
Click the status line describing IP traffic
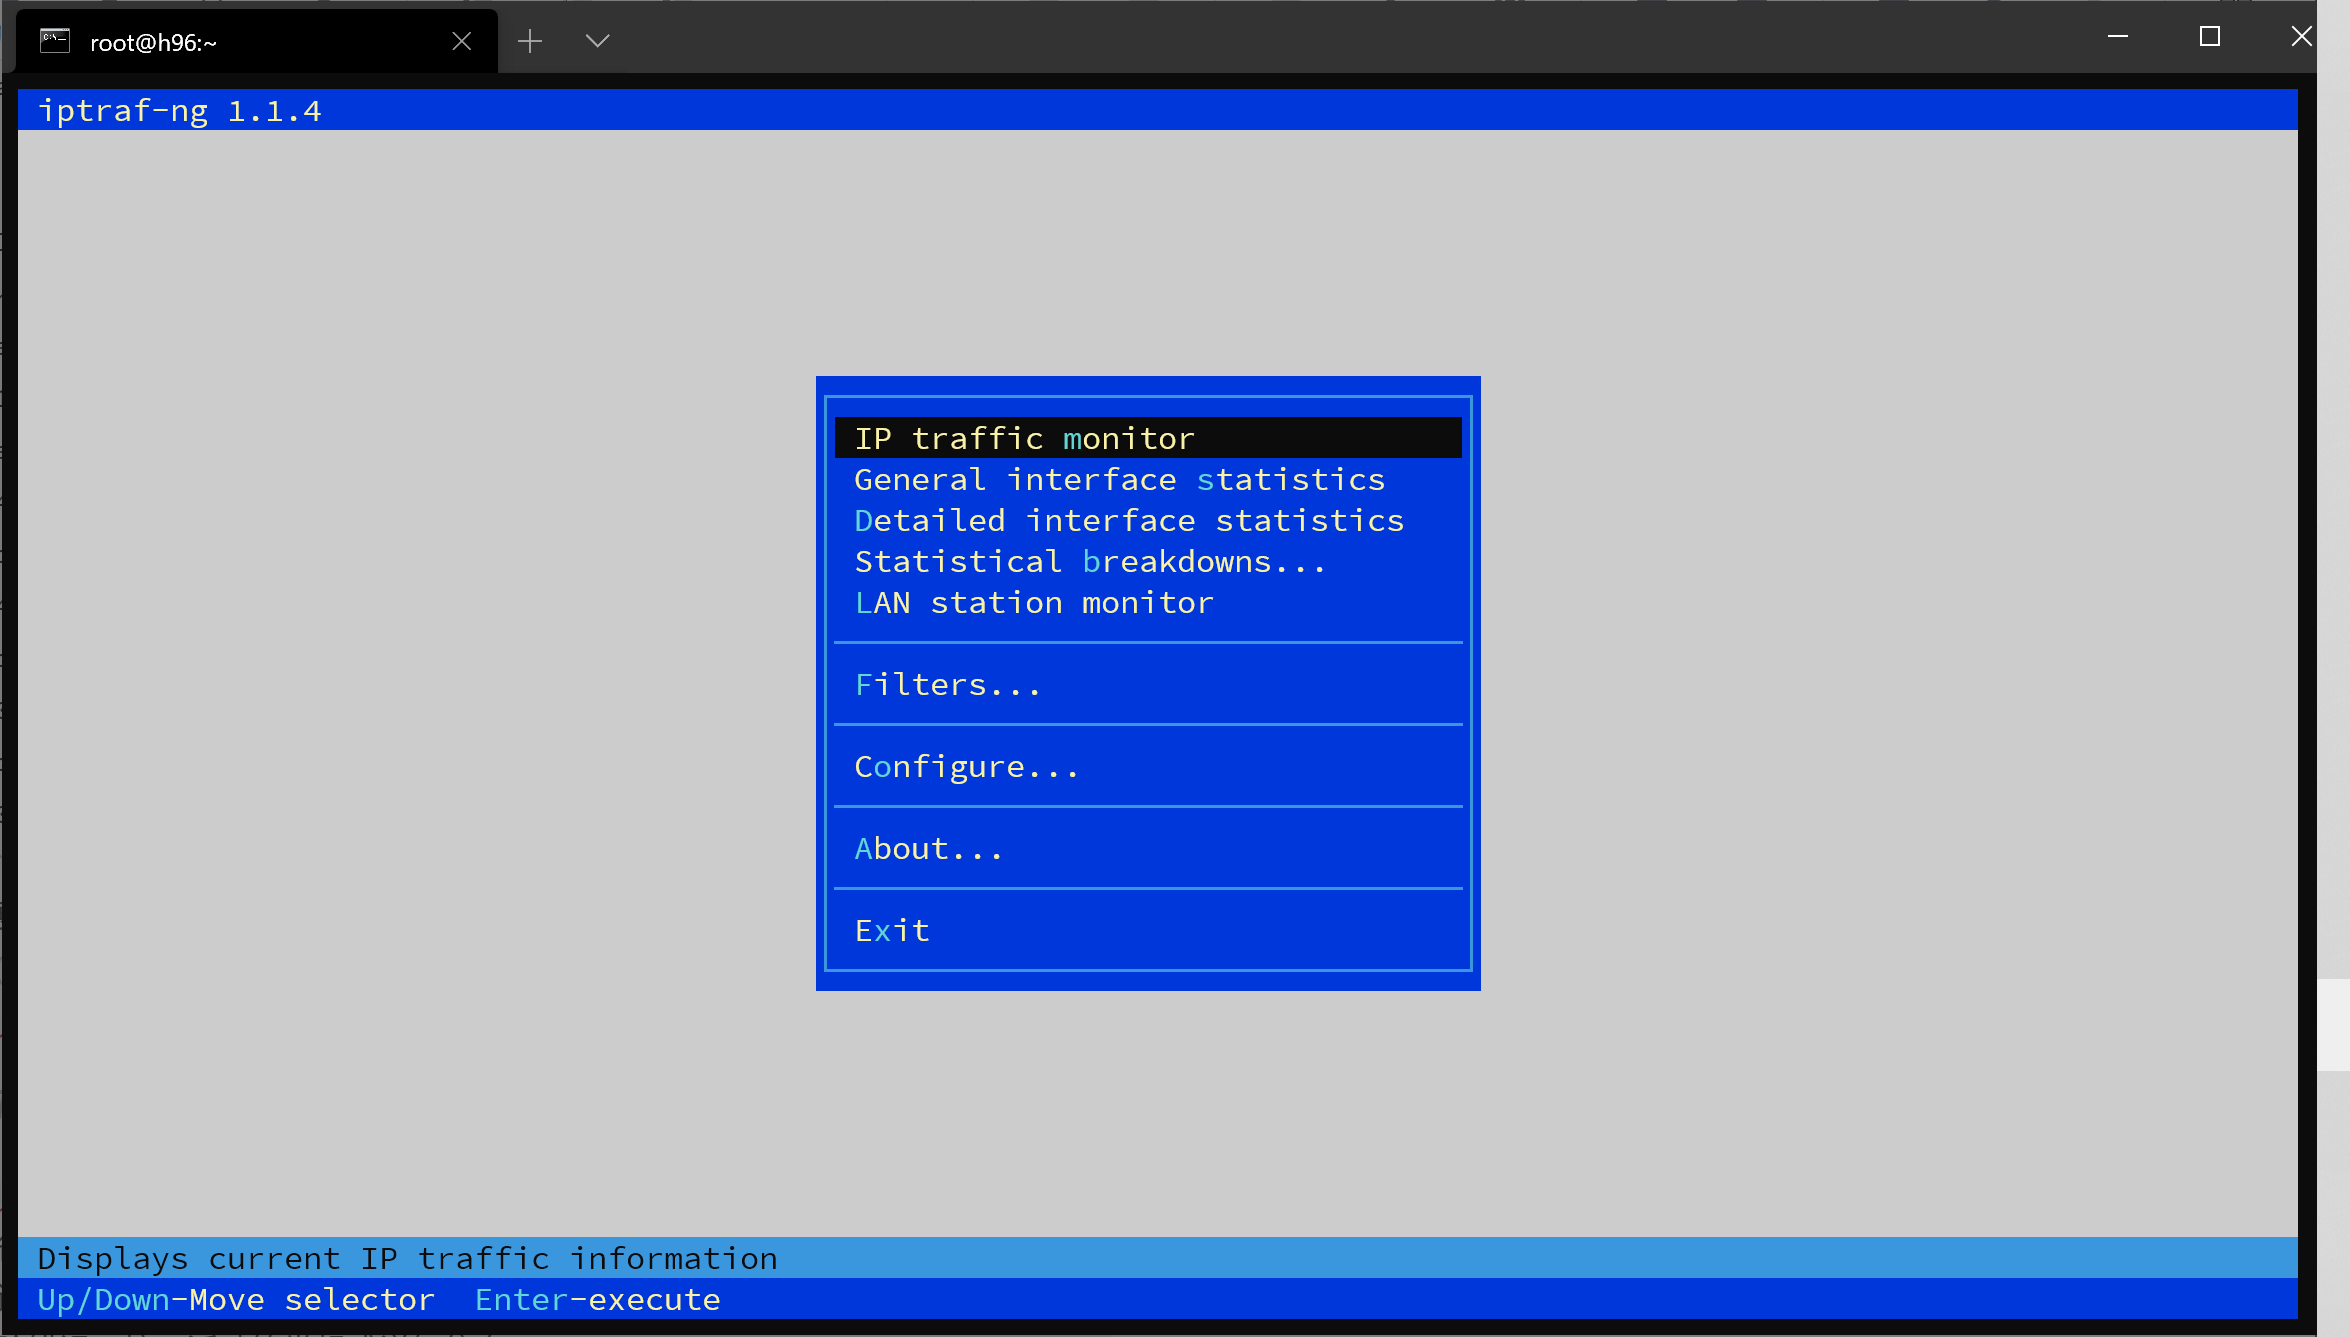(407, 1258)
